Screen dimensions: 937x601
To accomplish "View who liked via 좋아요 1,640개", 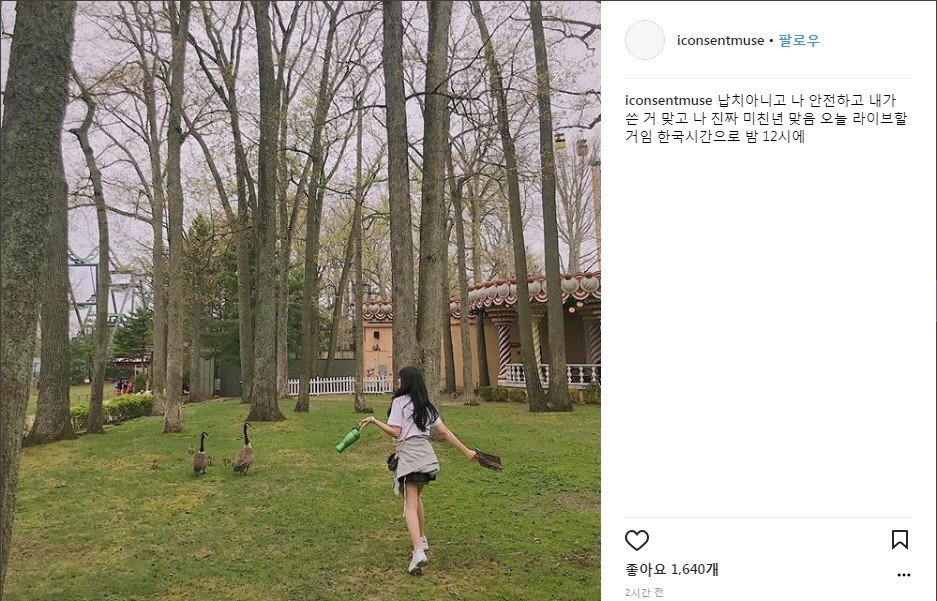I will pos(672,569).
